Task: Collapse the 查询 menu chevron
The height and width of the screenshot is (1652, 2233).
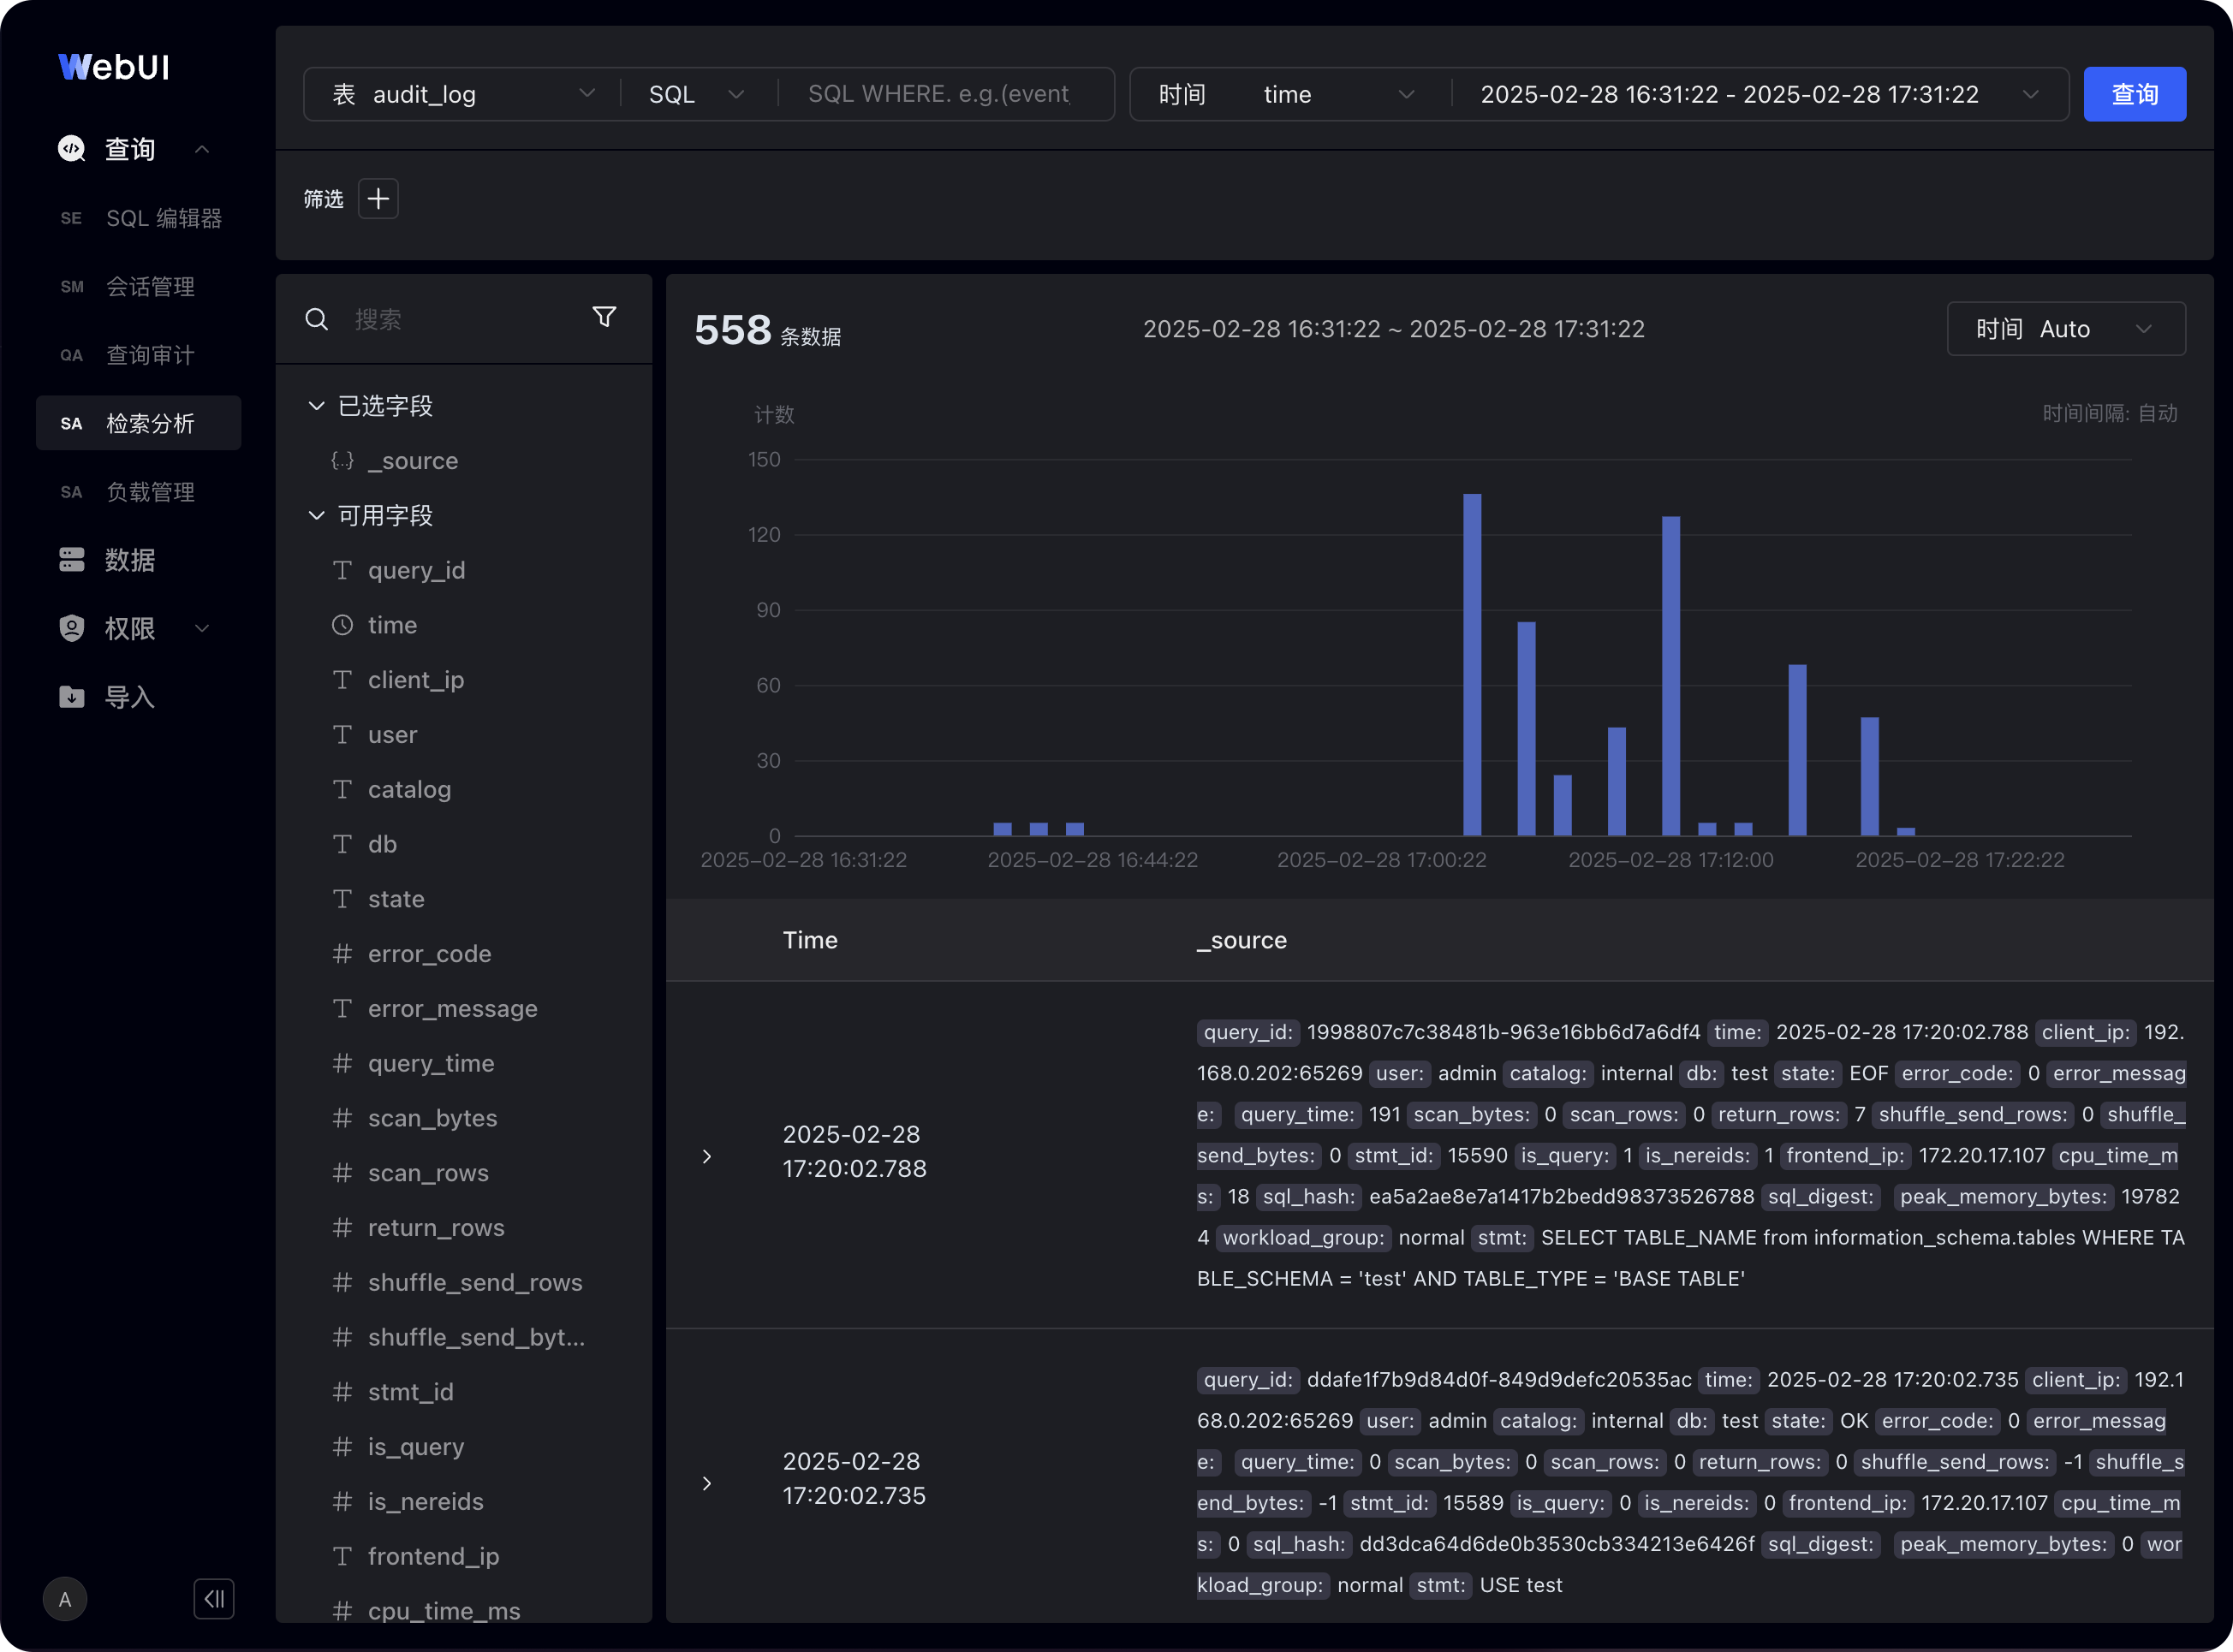Action: click(x=202, y=149)
